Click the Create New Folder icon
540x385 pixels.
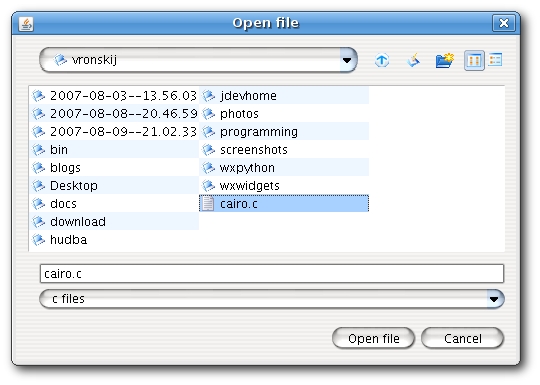click(444, 60)
